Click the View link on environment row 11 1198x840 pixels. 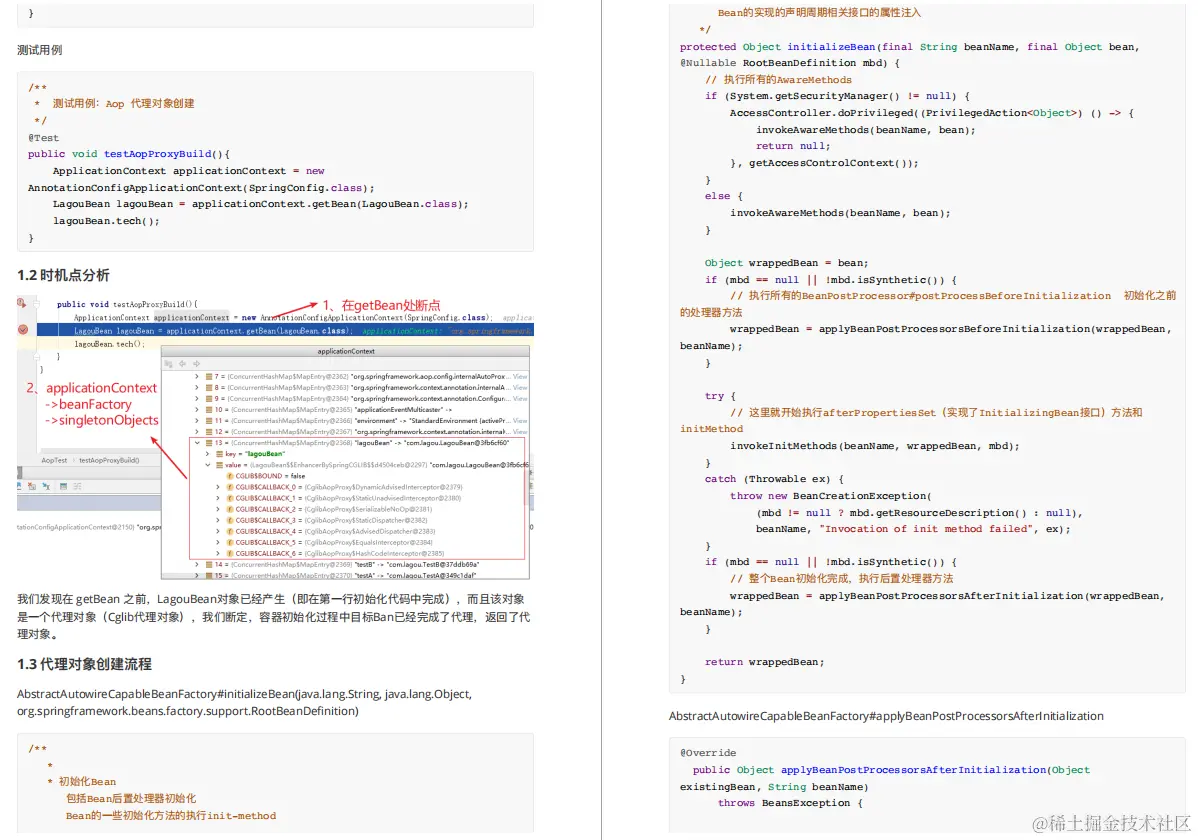tap(520, 420)
